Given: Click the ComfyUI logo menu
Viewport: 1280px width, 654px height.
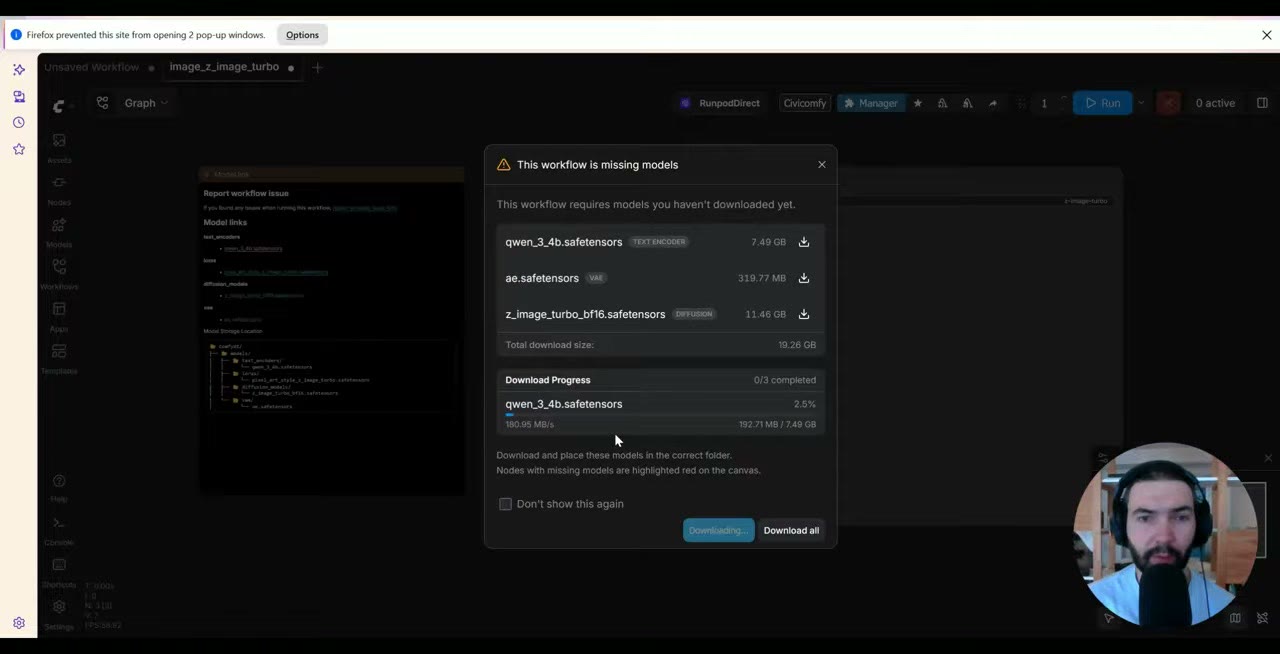Looking at the screenshot, I should pyautogui.click(x=59, y=106).
